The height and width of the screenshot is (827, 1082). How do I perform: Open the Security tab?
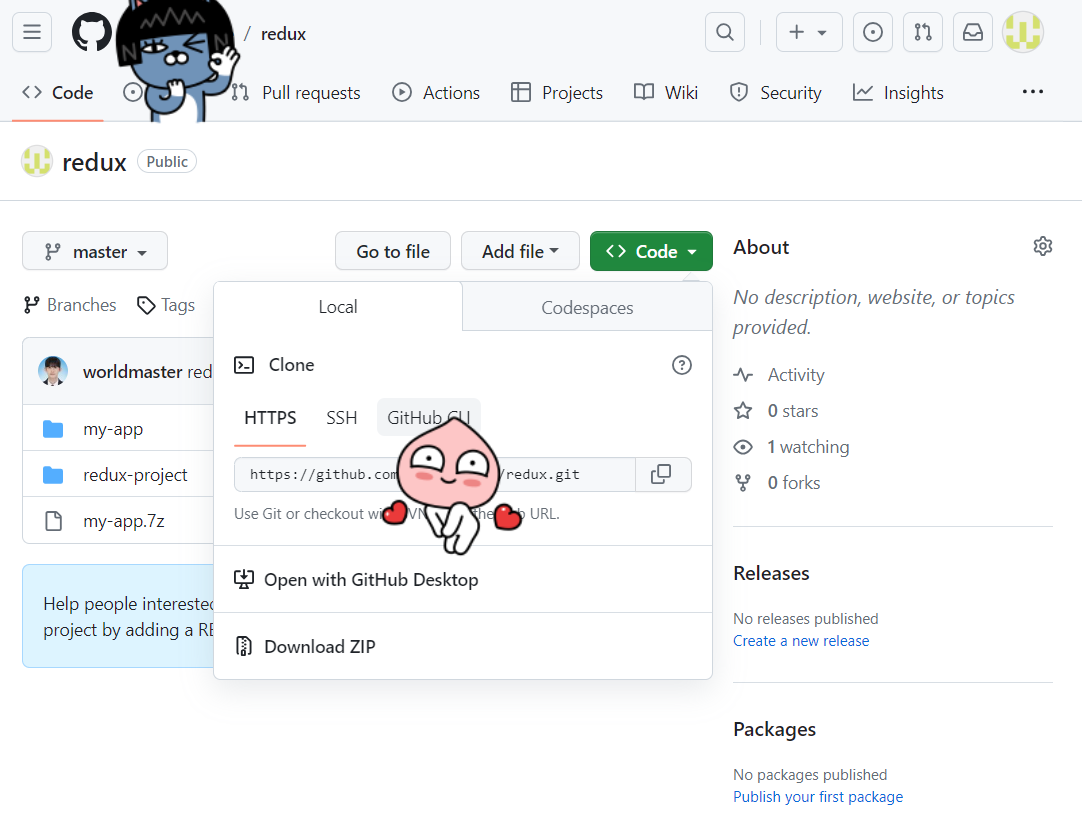click(776, 93)
